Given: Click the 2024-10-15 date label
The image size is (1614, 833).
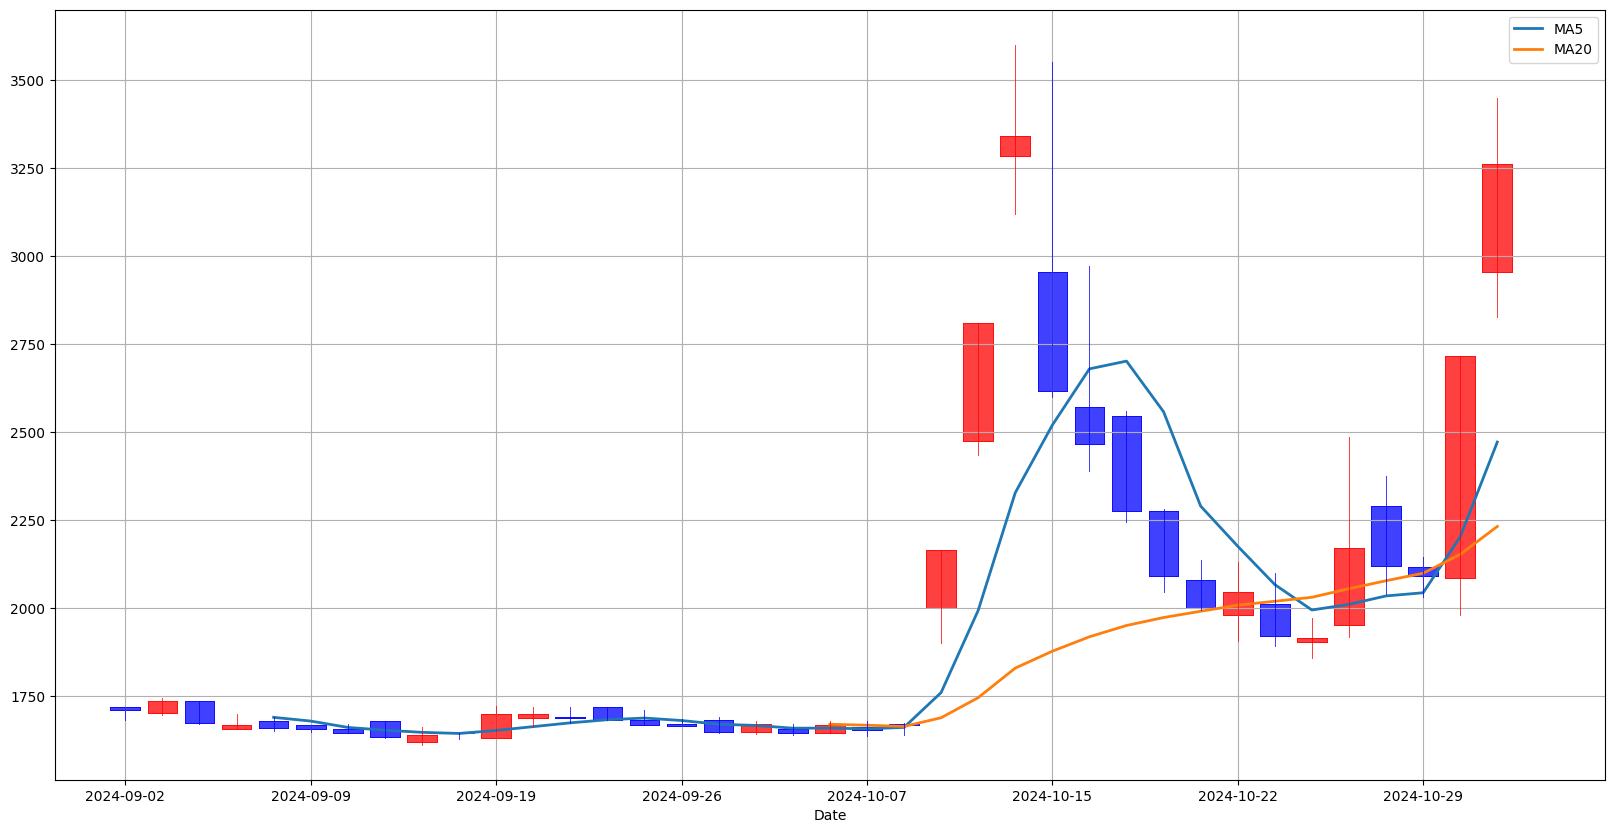Looking at the screenshot, I should [x=1052, y=796].
